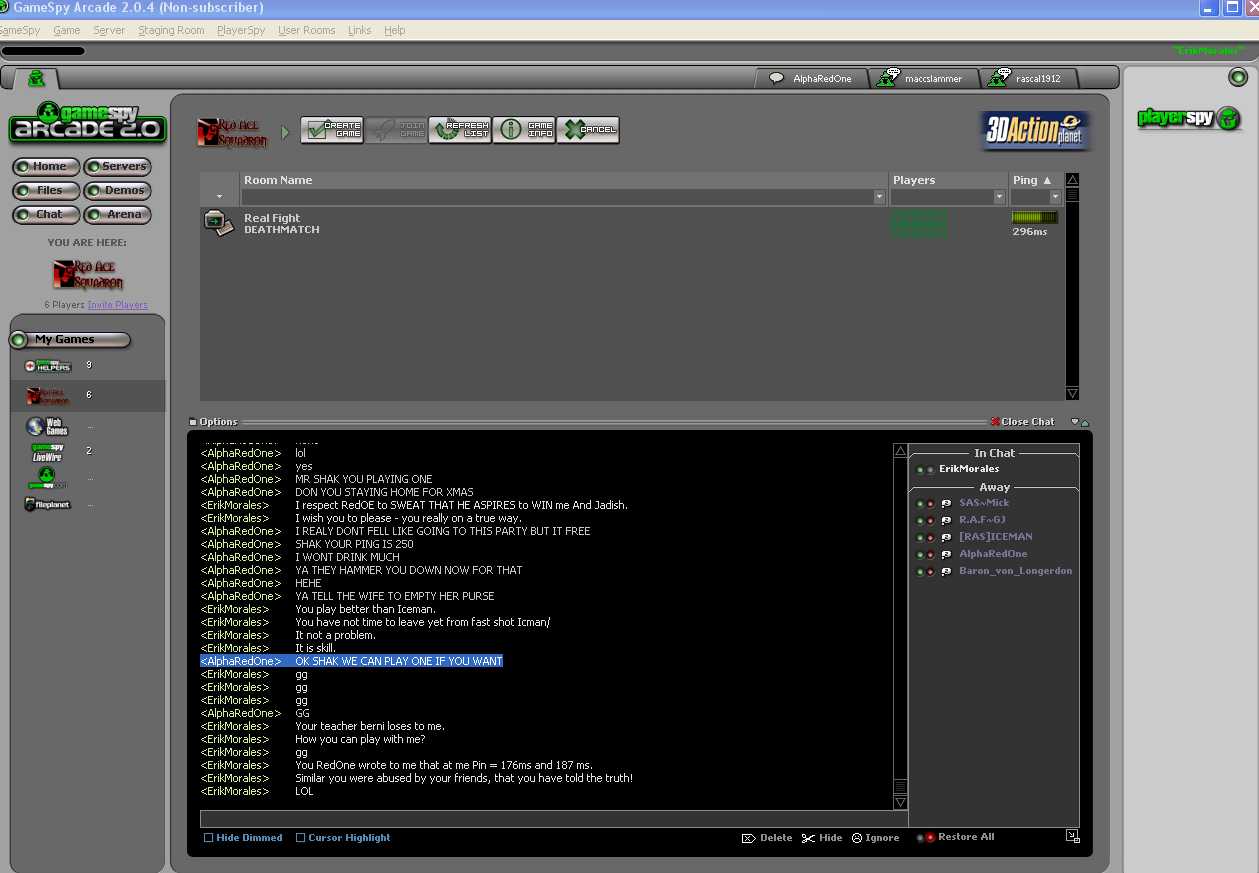Screen dimensions: 1259x873
Task: Click the chat panel collapse arrows
Action: [1080, 422]
